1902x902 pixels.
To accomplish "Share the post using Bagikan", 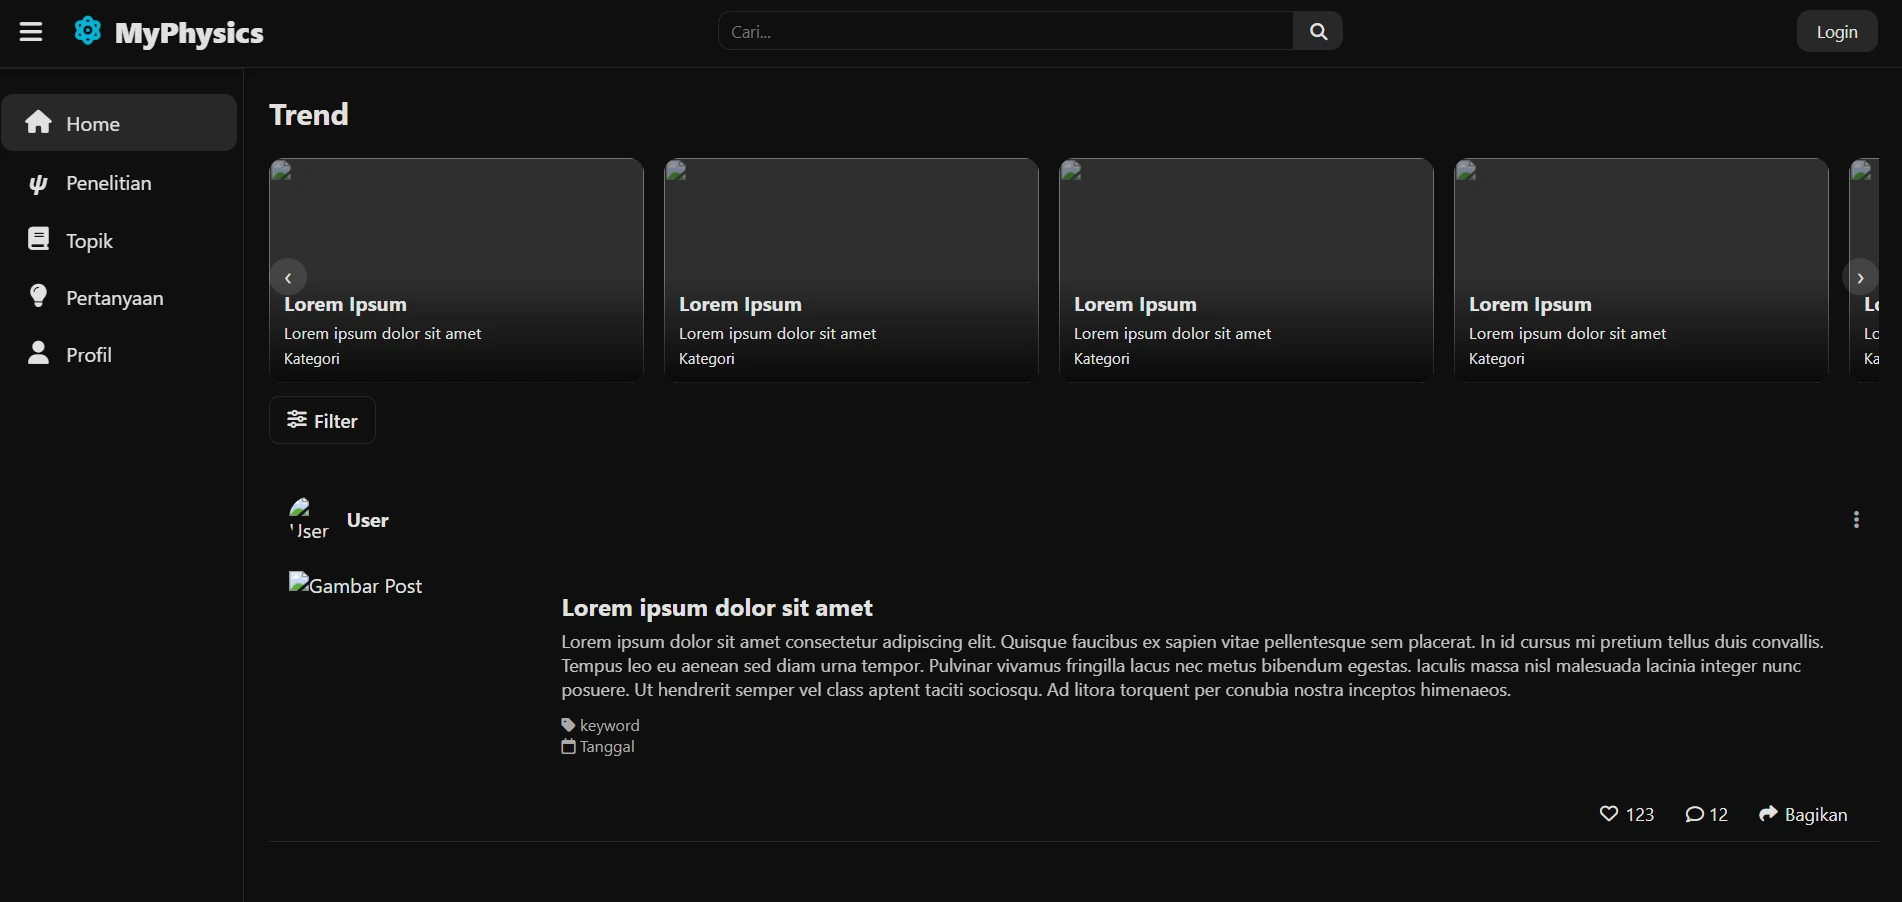I will (x=1803, y=814).
